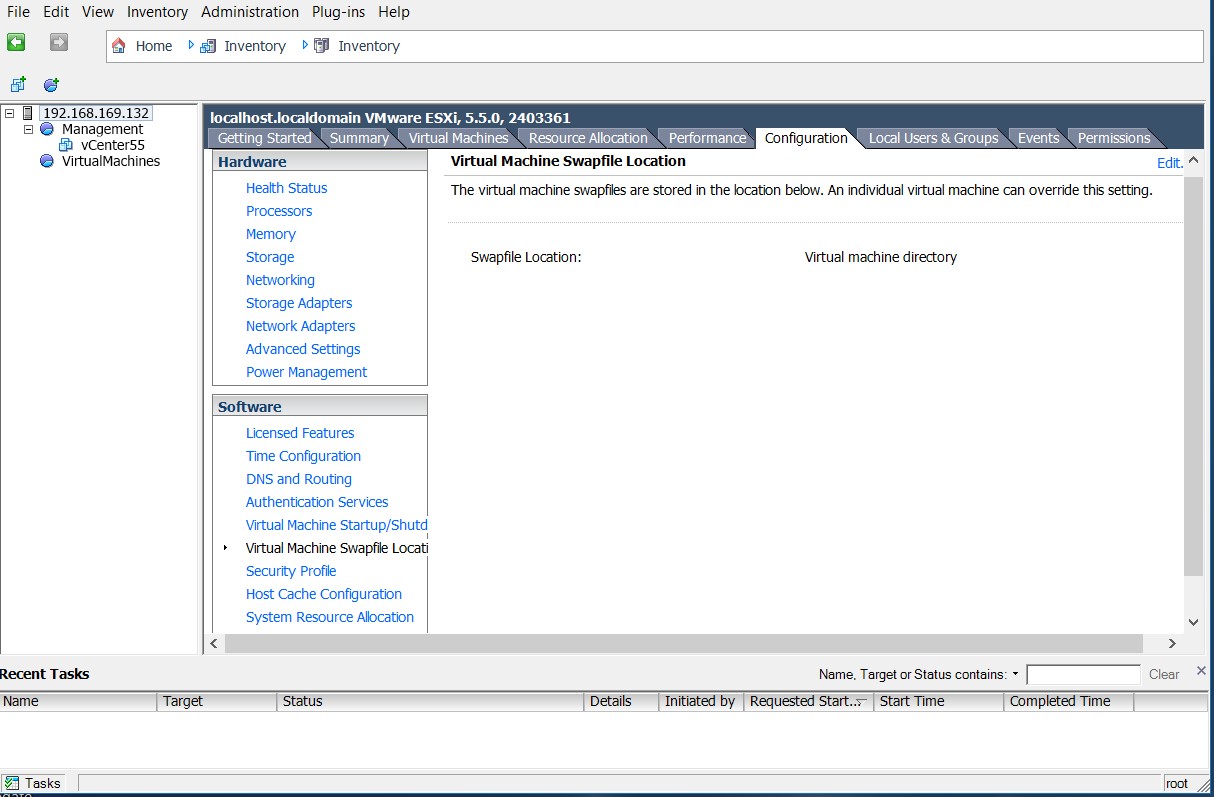Open the Administration menu
The width and height of the screenshot is (1214, 797).
249,12
